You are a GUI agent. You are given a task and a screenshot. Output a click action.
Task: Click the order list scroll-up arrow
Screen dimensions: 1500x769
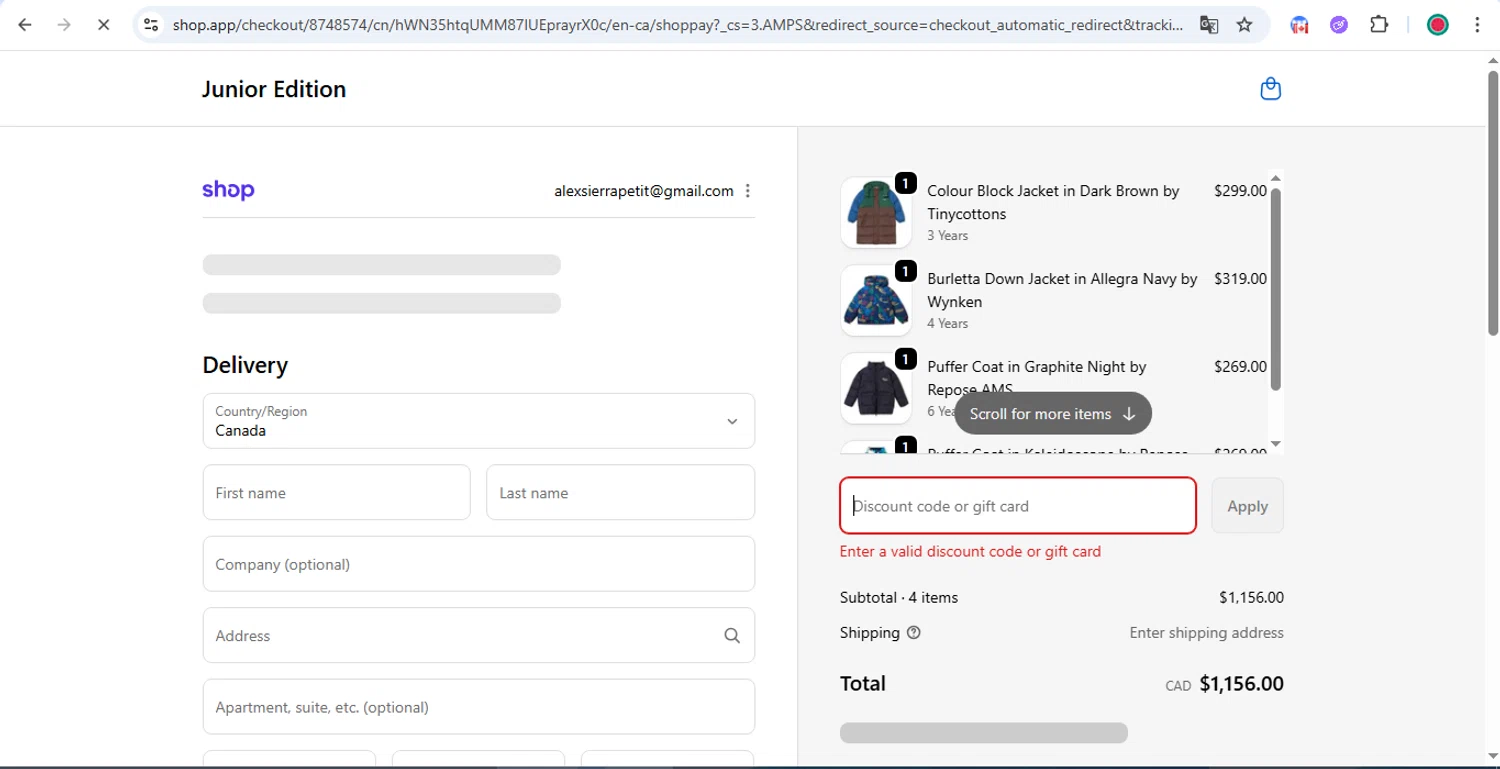(x=1275, y=179)
